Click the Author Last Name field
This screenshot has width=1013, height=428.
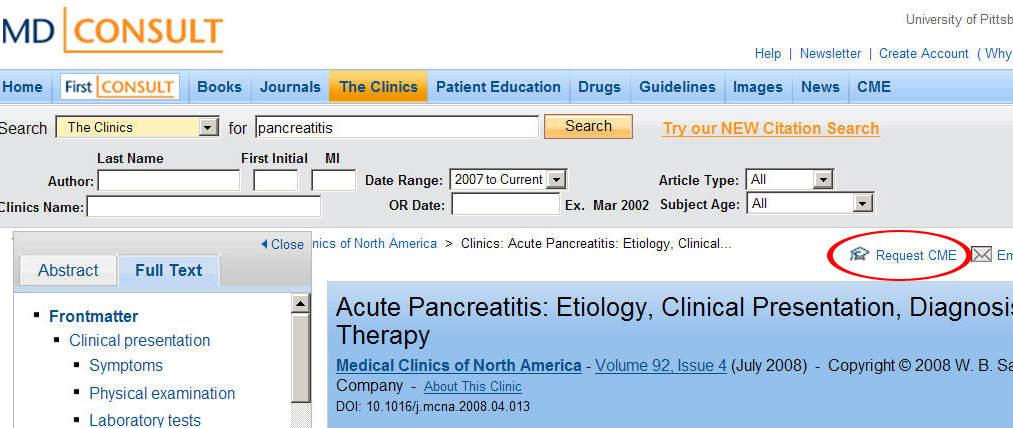coord(169,180)
